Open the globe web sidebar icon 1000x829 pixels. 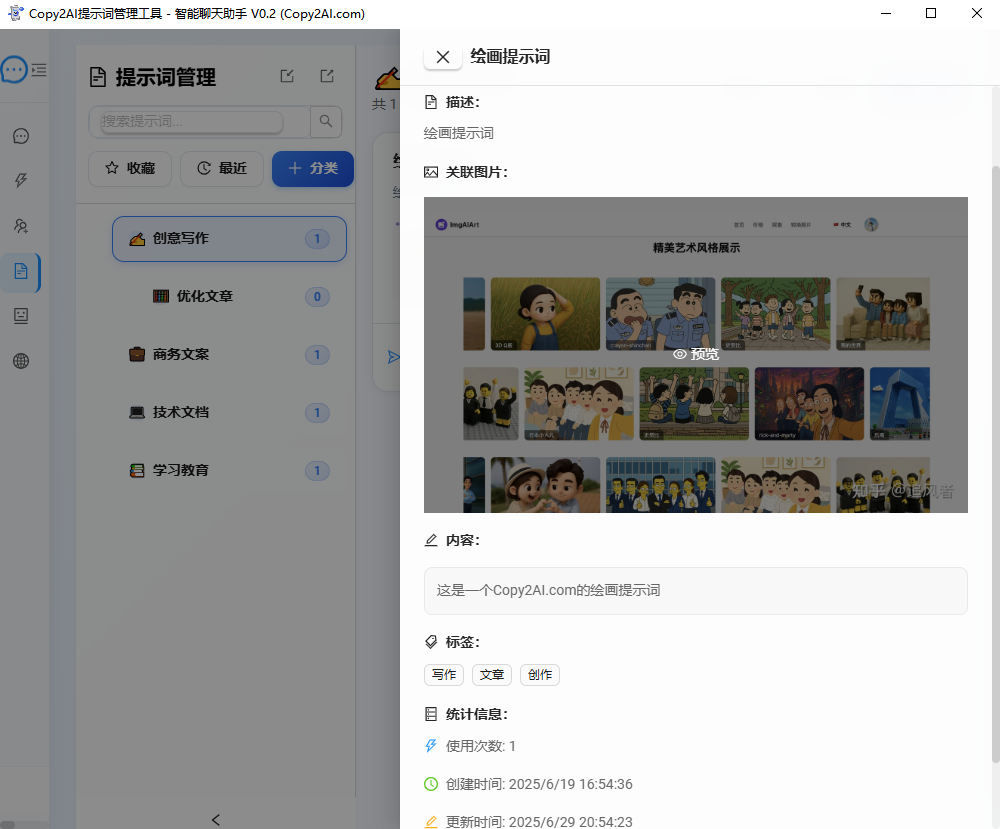(x=21, y=361)
